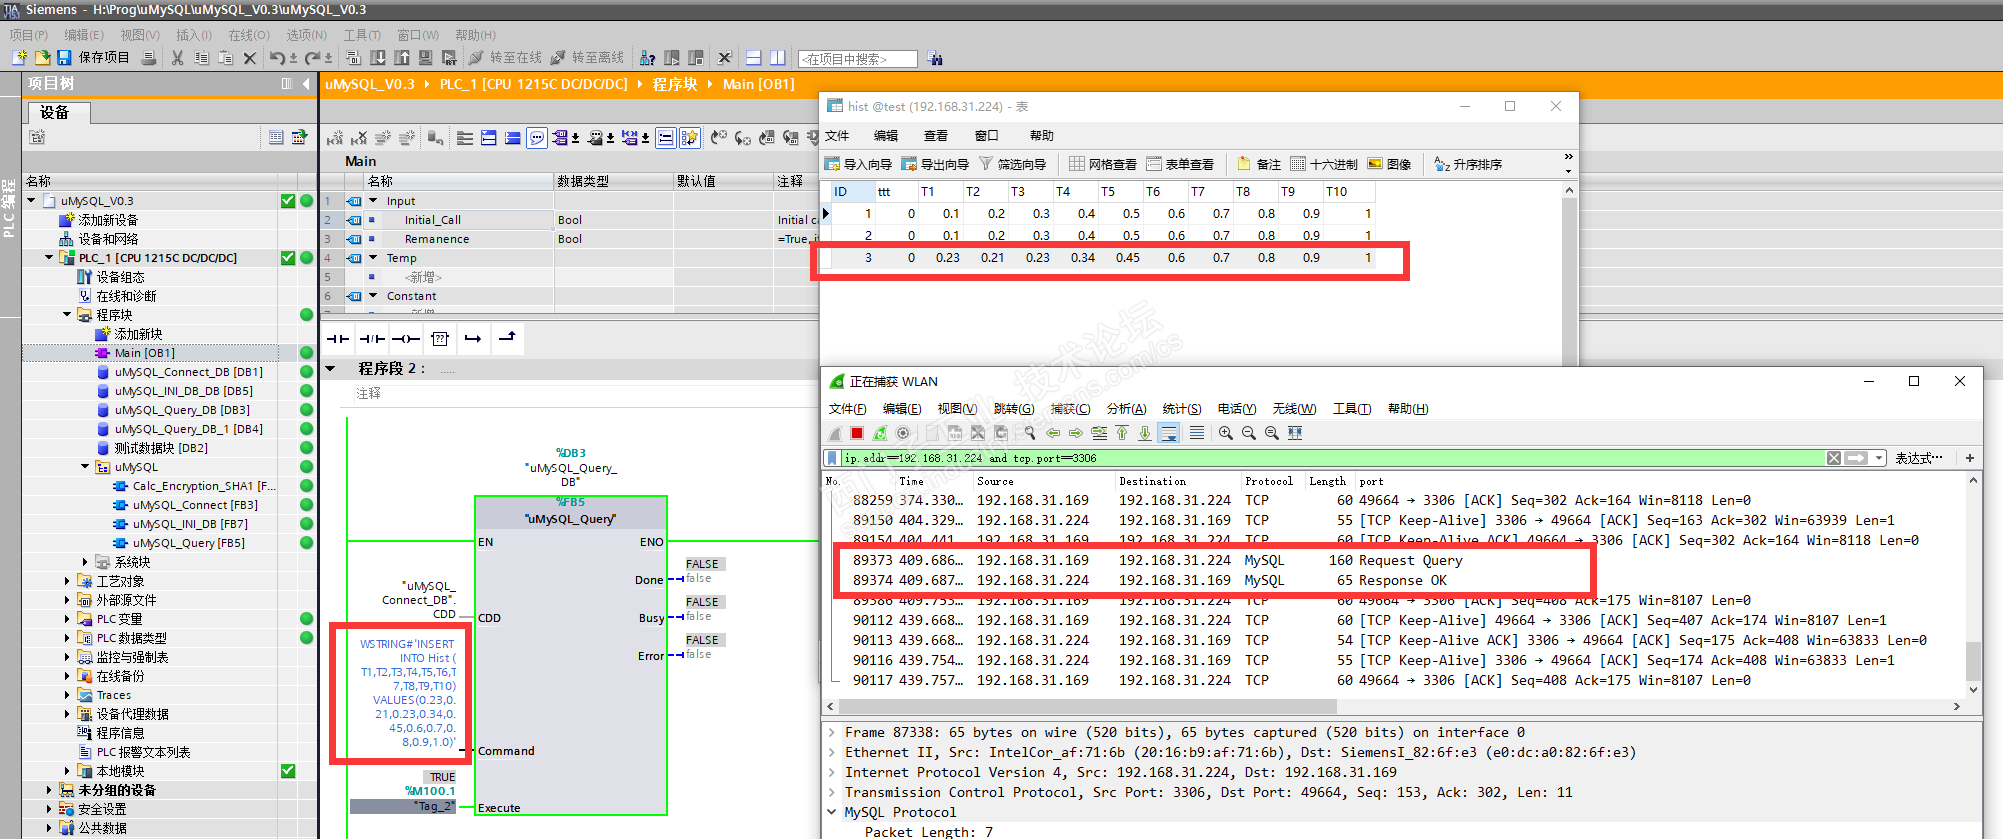
Task: Click the split editor vertically icon
Action: (778, 58)
